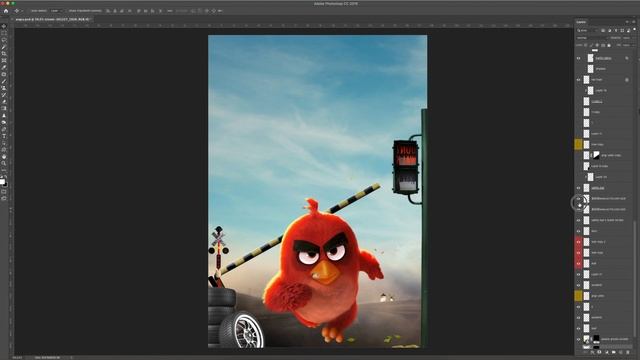640x360 pixels.
Task: Enable Quick Mask mode icon in toolbar
Action: [4, 191]
